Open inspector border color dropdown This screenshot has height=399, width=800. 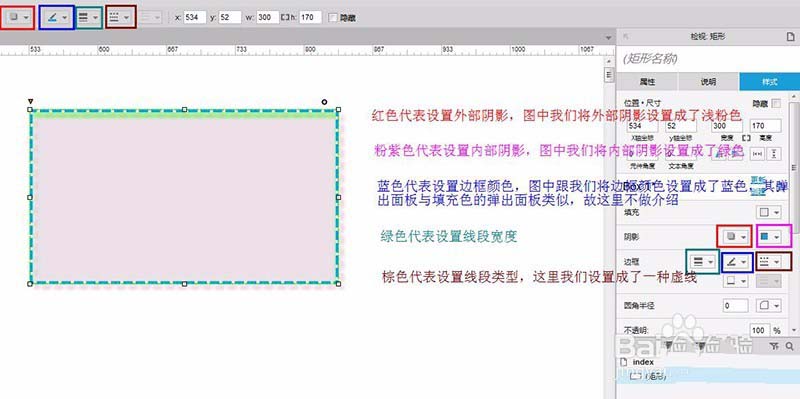736,262
